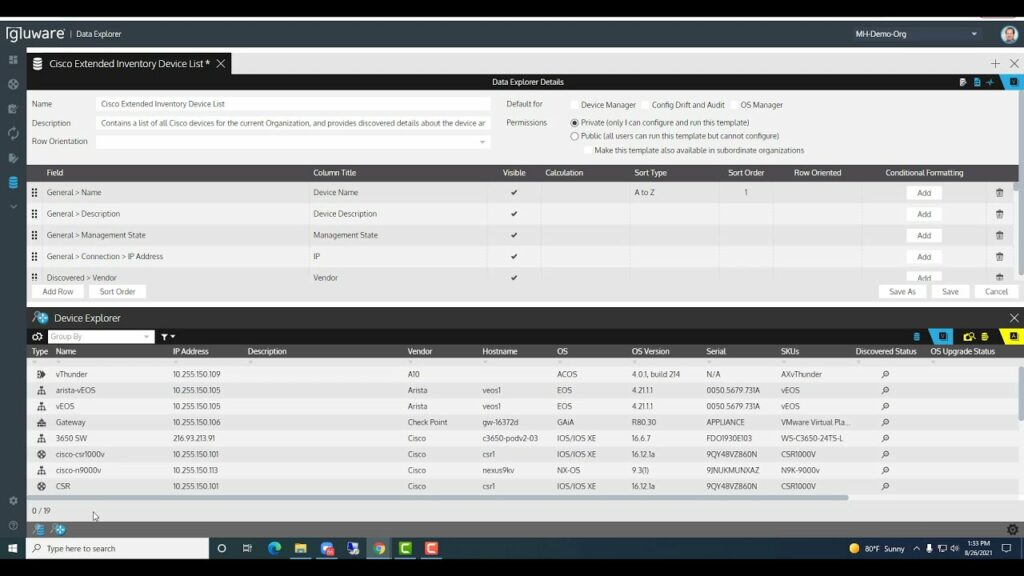Viewport: 1024px width, 576px height.
Task: Click the sync/refresh icon in left sidebar
Action: tap(12, 133)
